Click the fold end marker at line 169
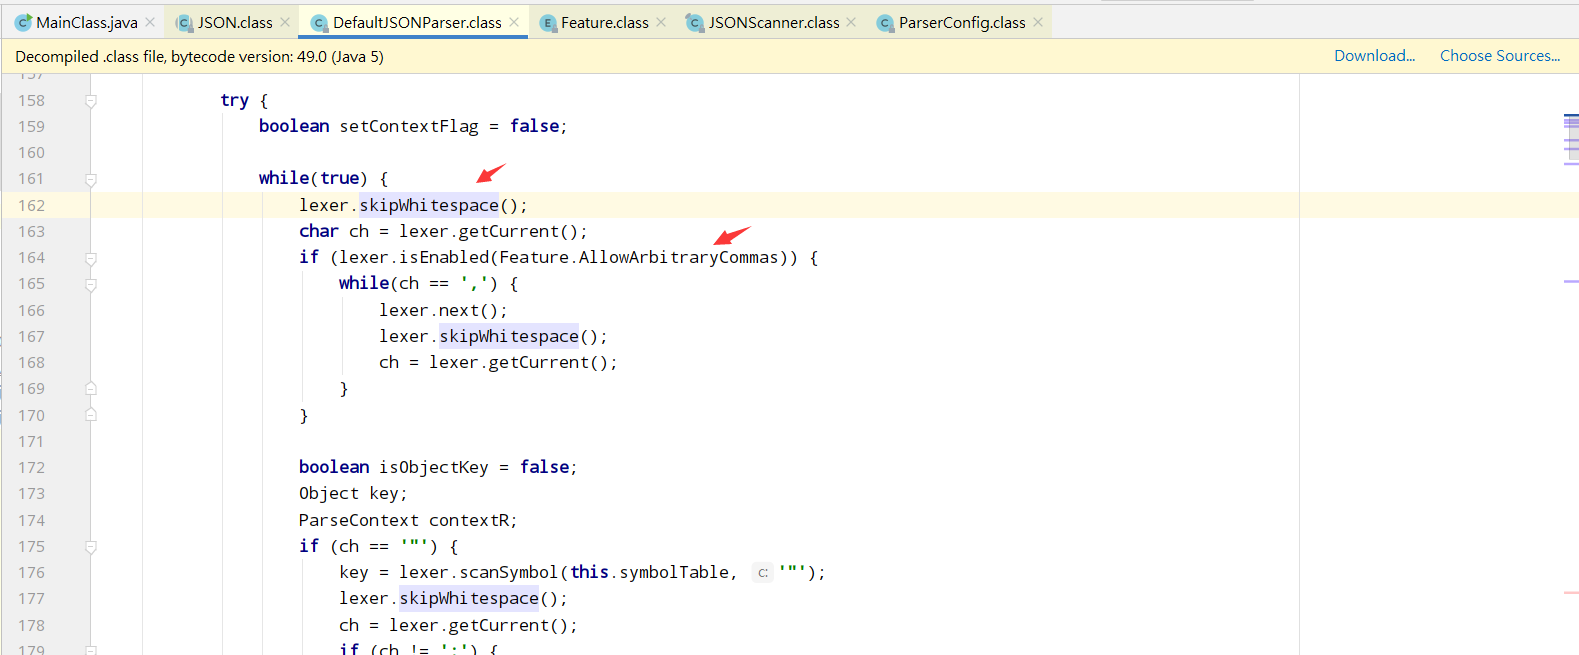The width and height of the screenshot is (1579, 655). 91,388
